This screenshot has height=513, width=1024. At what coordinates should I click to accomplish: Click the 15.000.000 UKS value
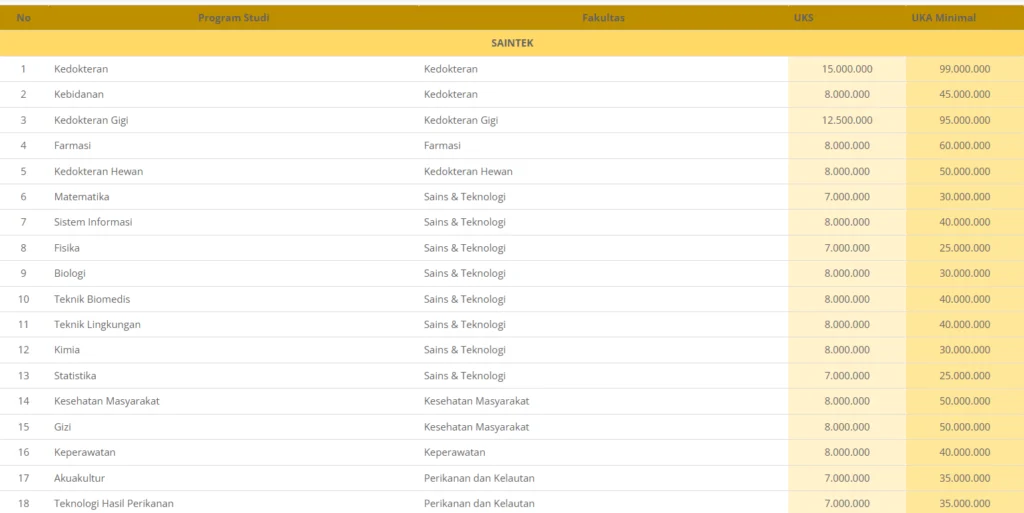click(x=847, y=69)
